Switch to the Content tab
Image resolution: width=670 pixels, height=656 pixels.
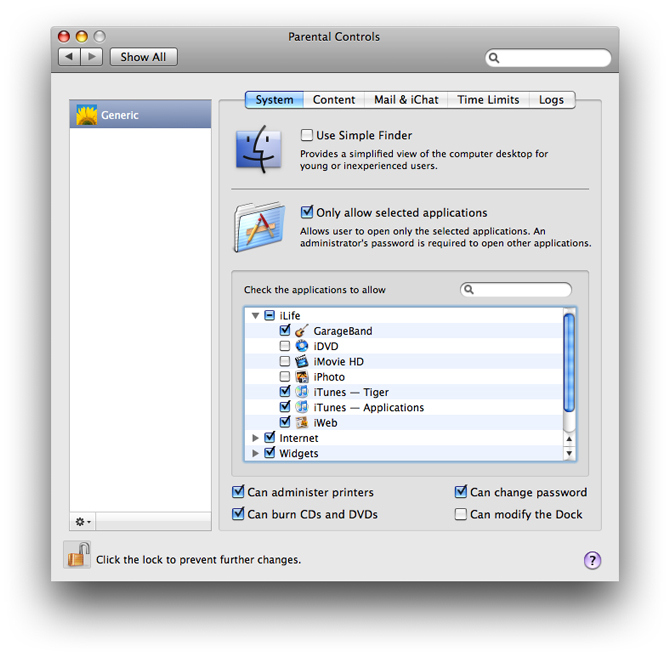point(334,100)
